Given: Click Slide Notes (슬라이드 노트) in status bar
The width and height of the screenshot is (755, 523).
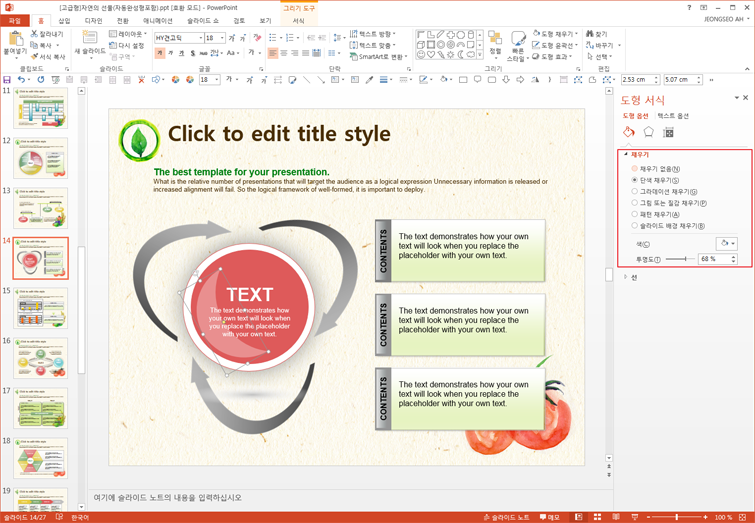Looking at the screenshot, I should point(506,517).
